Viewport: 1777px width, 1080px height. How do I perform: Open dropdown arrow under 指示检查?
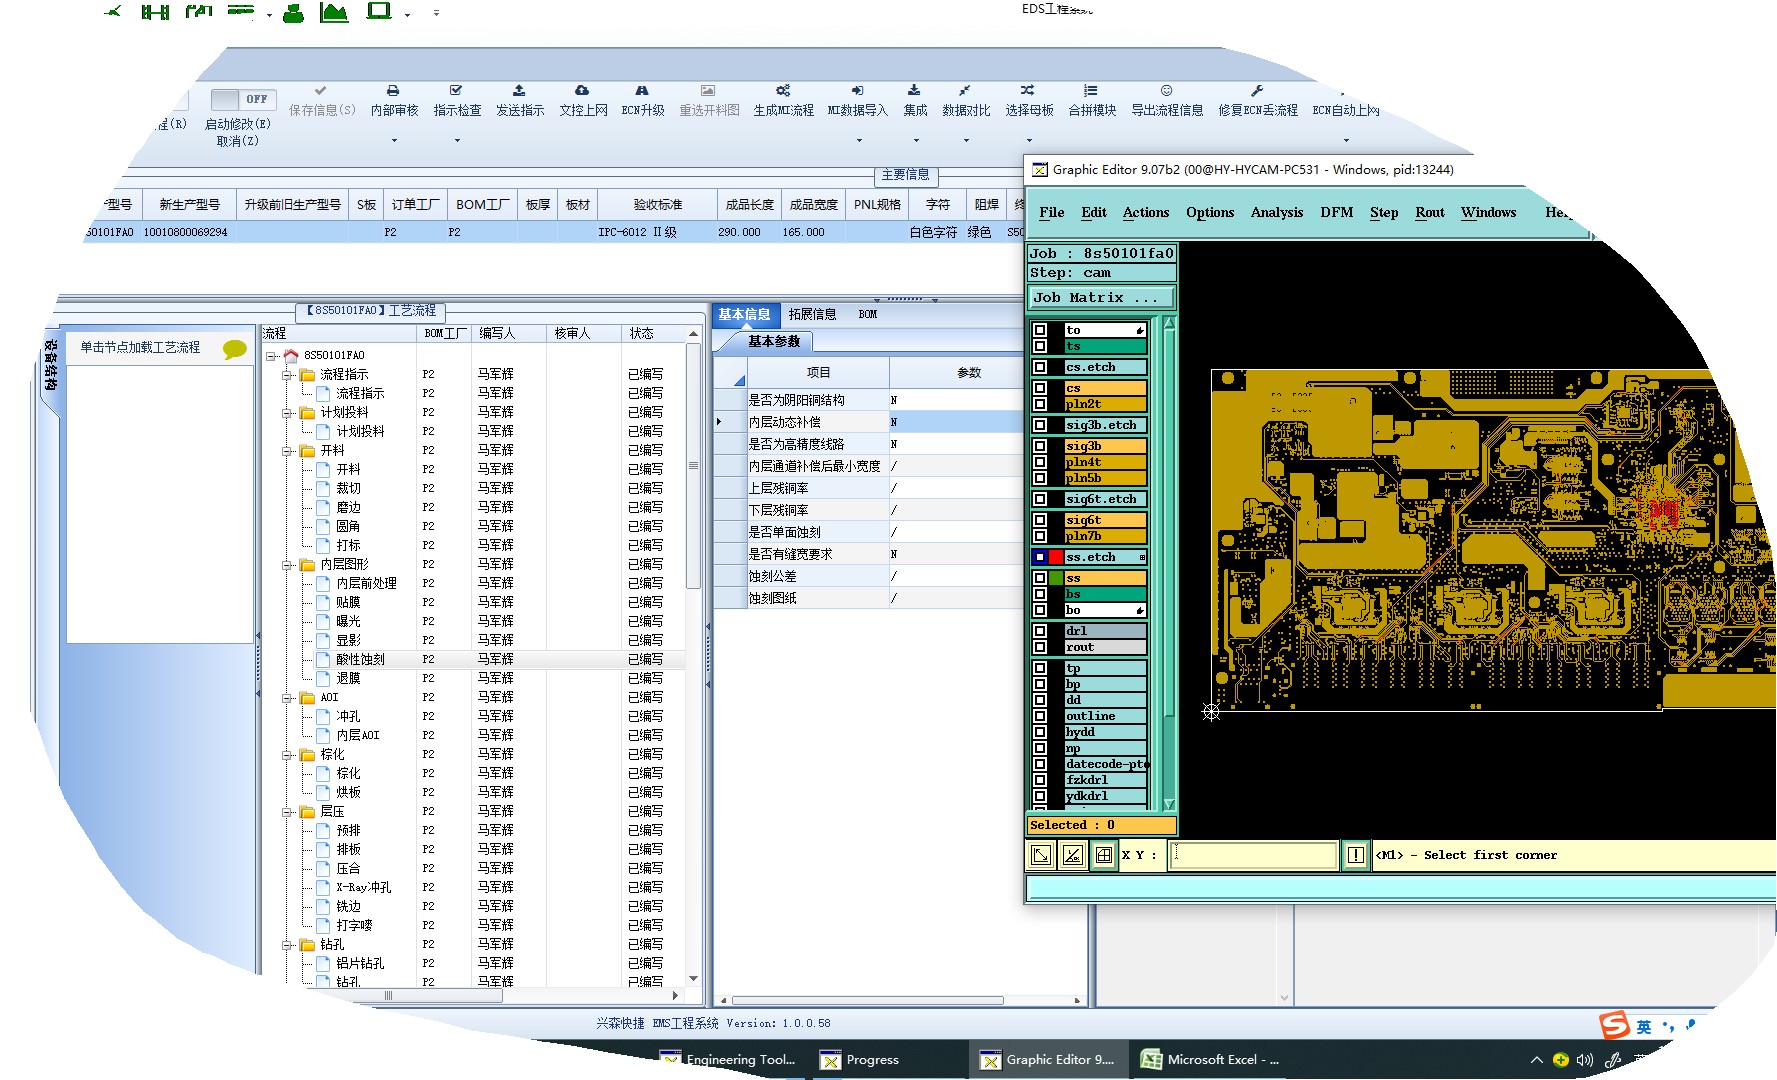pyautogui.click(x=457, y=140)
